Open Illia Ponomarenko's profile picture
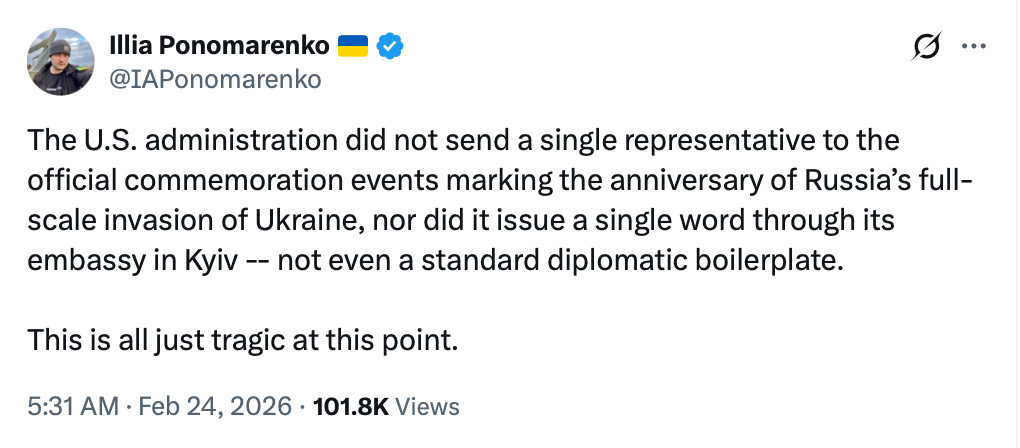1020x448 pixels. pyautogui.click(x=61, y=62)
